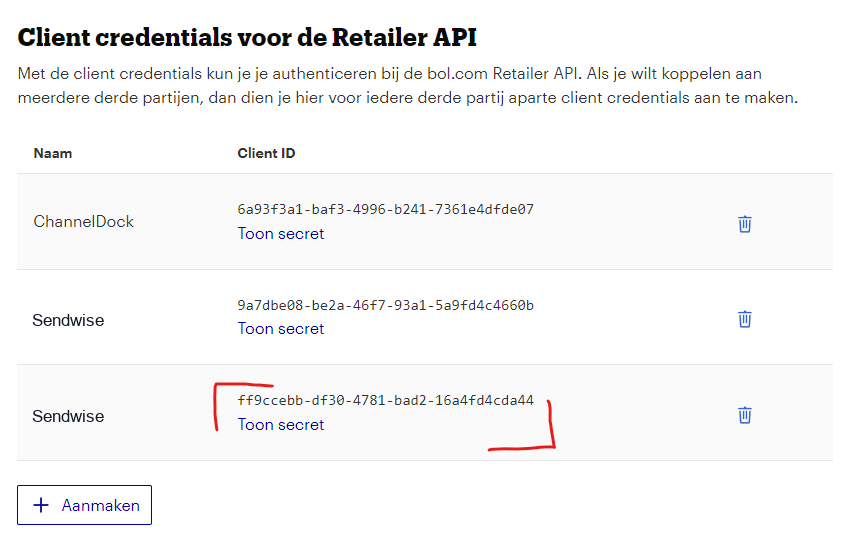This screenshot has width=846, height=545.
Task: Click Sendwise name in the 9a7dbe08 row
Action: point(68,320)
